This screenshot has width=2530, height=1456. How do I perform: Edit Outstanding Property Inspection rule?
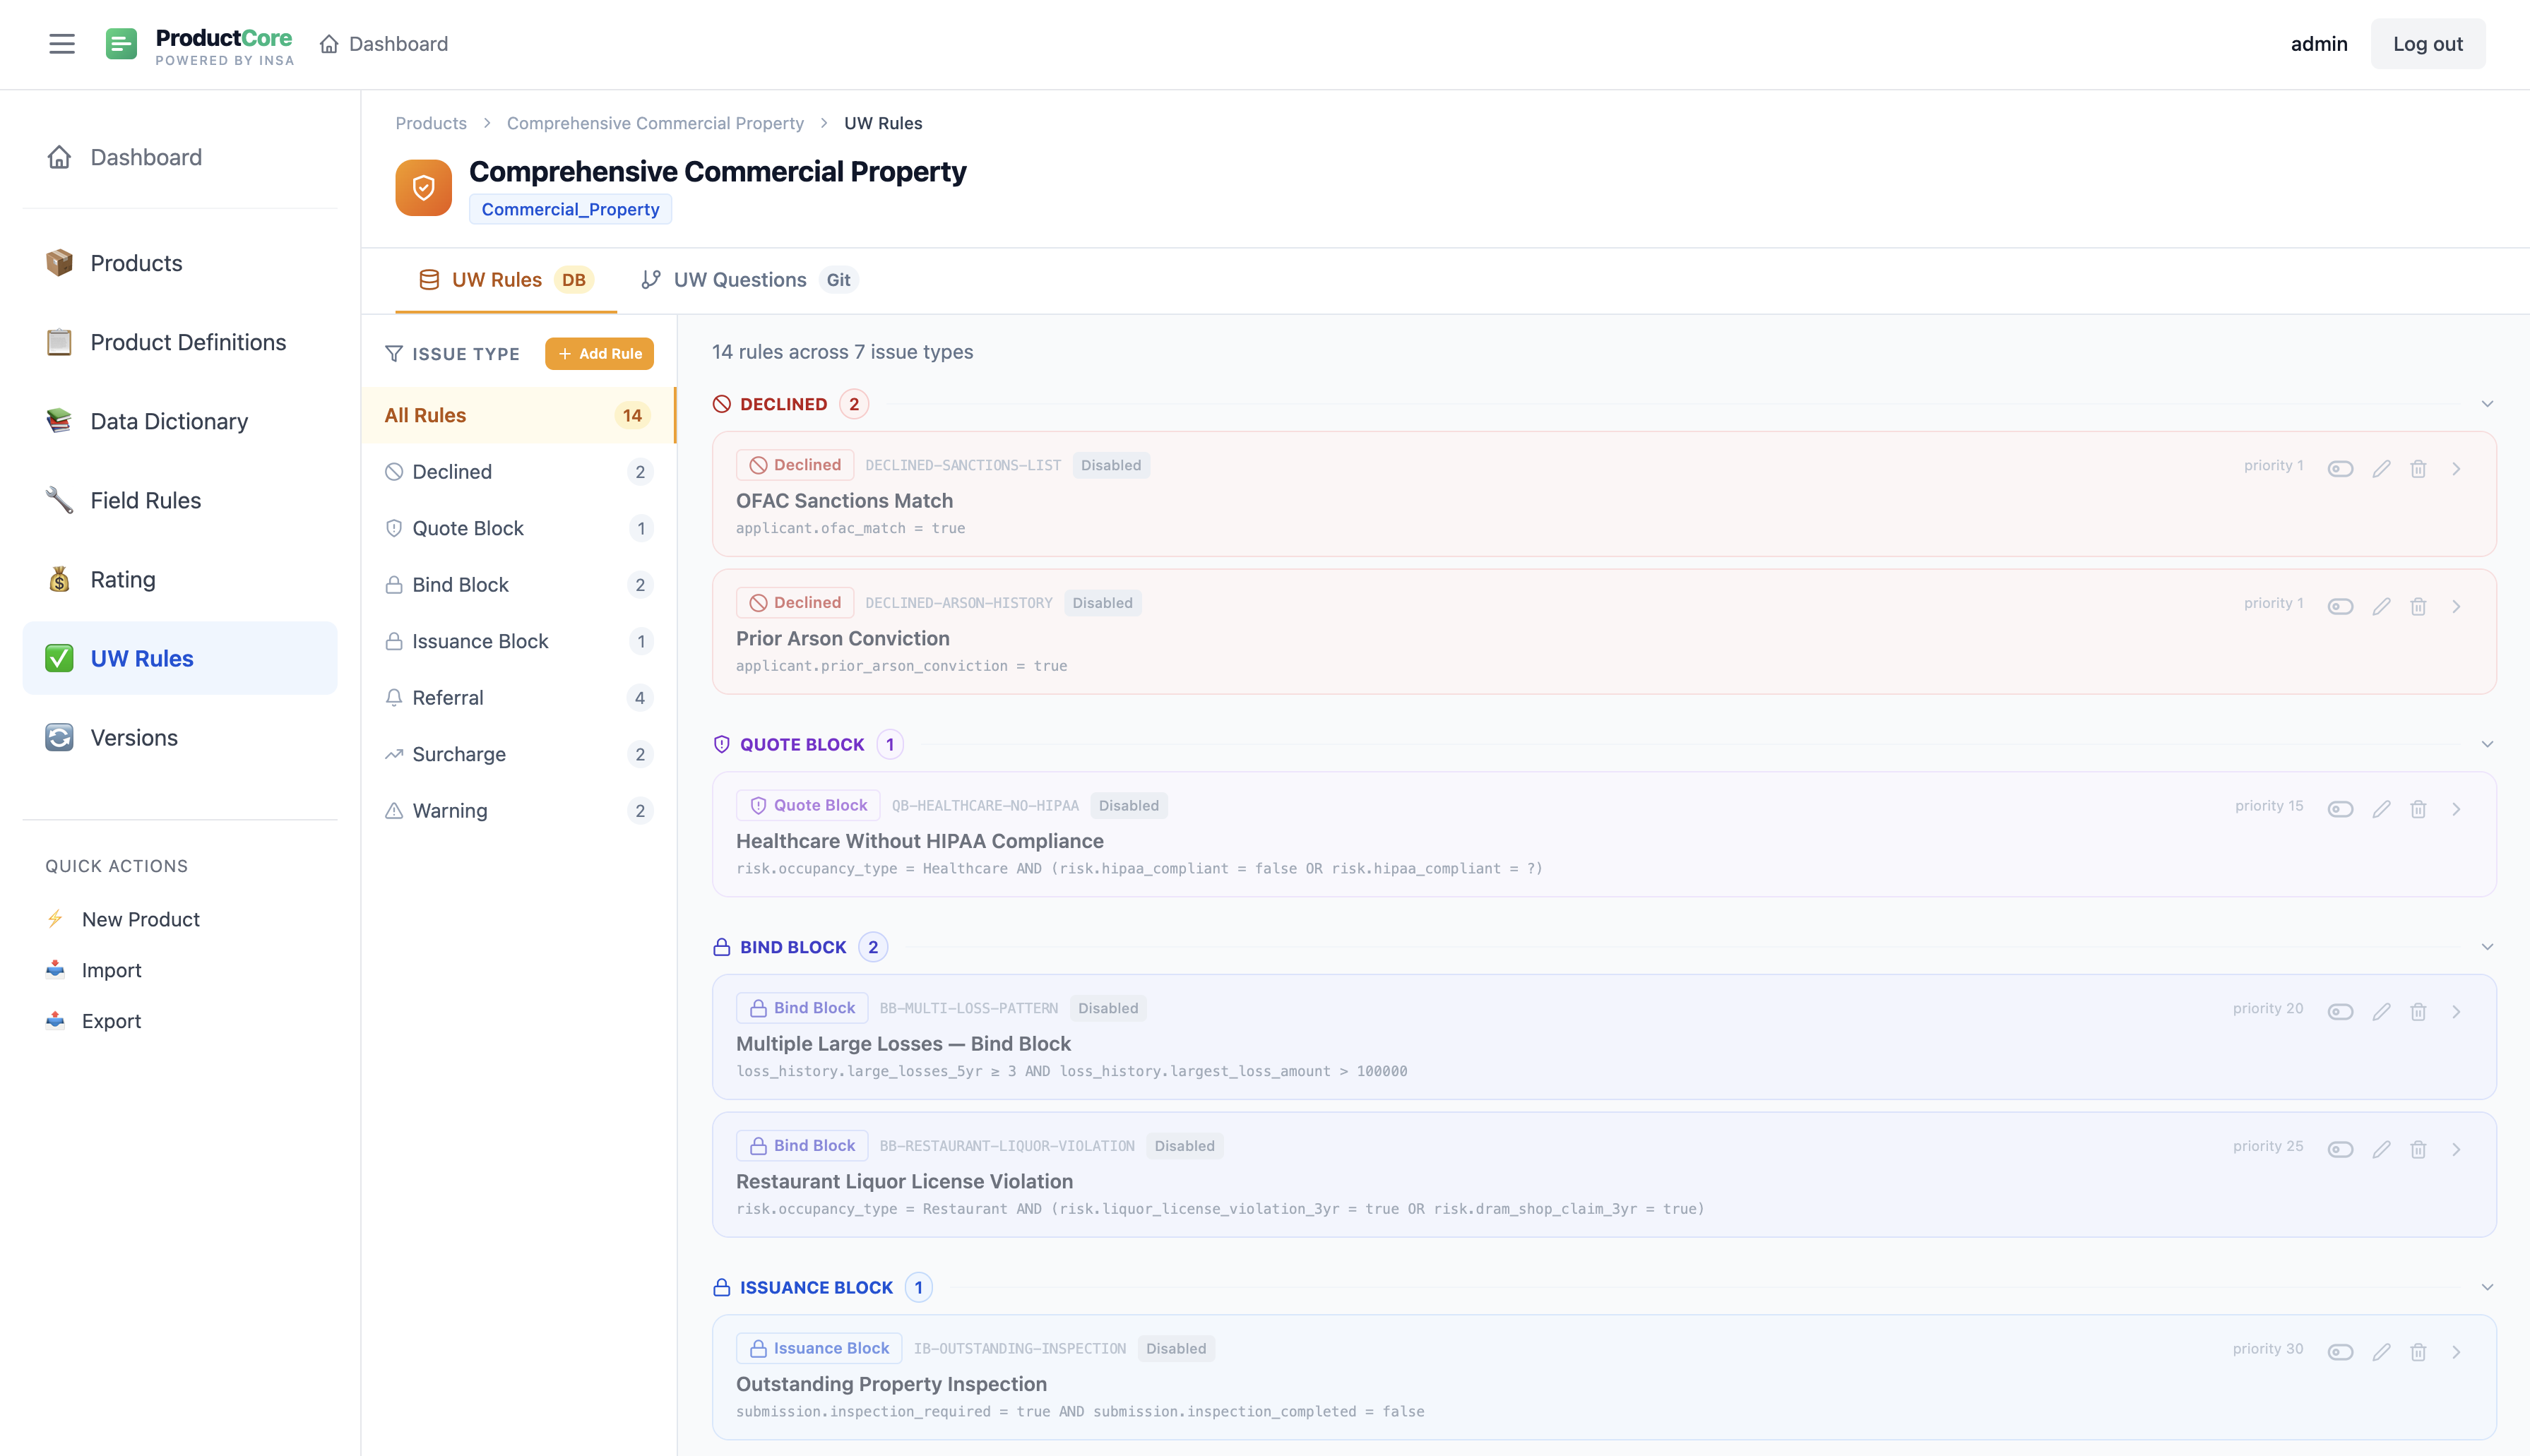(2381, 1352)
